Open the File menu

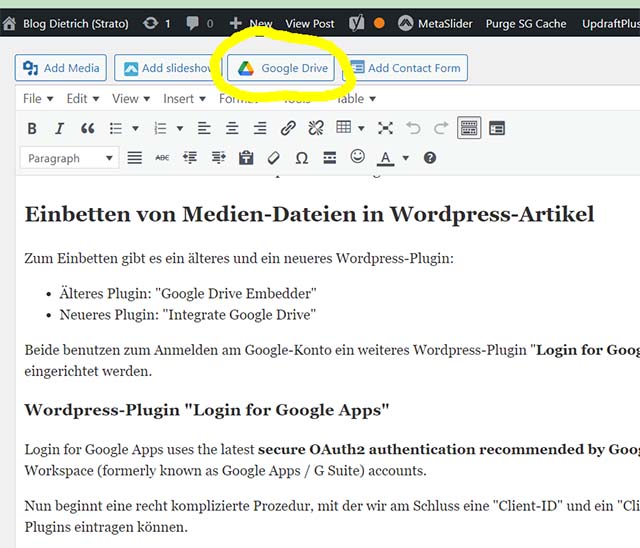[37, 98]
